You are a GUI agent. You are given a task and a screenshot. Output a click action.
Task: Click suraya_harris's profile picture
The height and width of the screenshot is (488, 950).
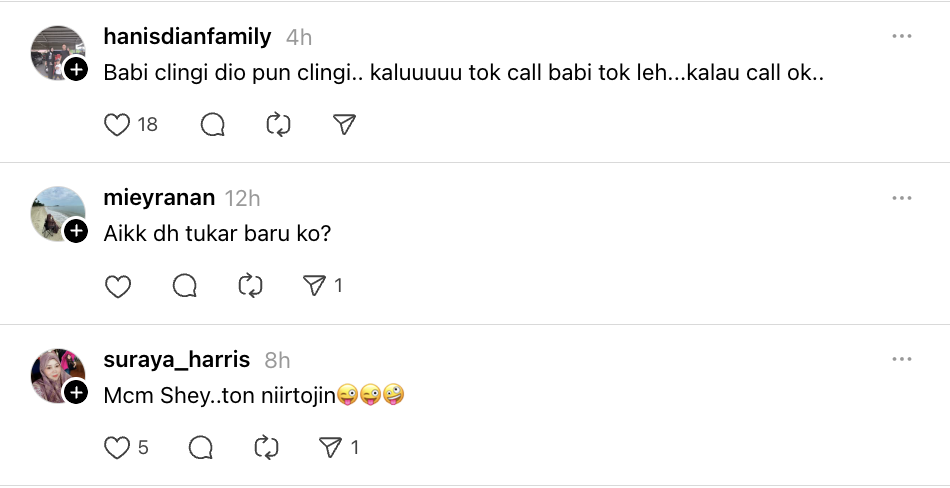pos(56,373)
